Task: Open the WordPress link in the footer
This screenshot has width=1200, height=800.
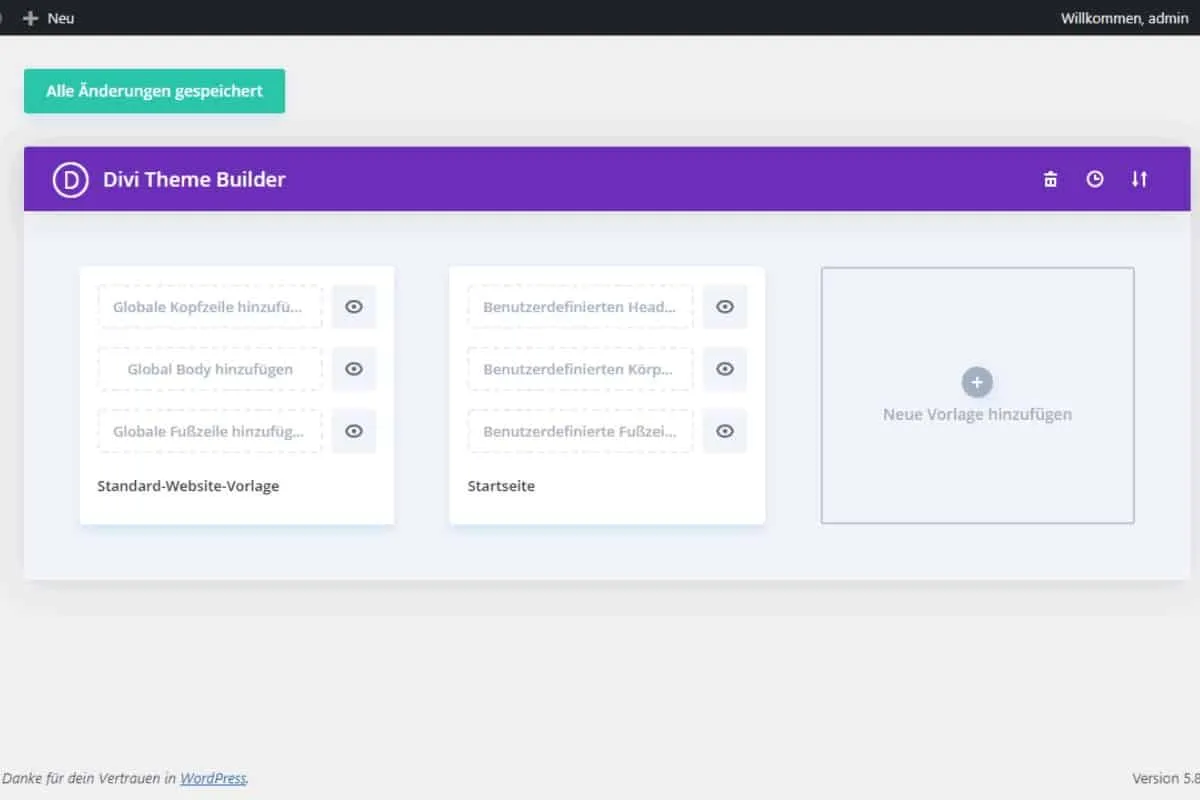Action: 213,778
